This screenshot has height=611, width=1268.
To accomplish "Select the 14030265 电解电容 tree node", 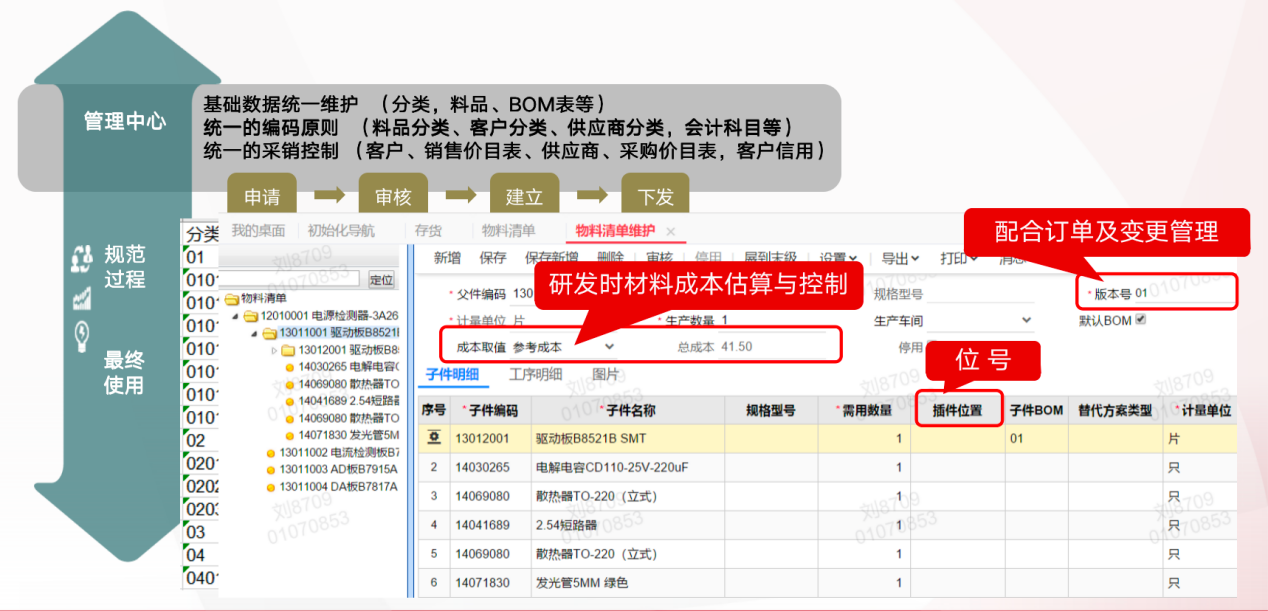I will [340, 366].
